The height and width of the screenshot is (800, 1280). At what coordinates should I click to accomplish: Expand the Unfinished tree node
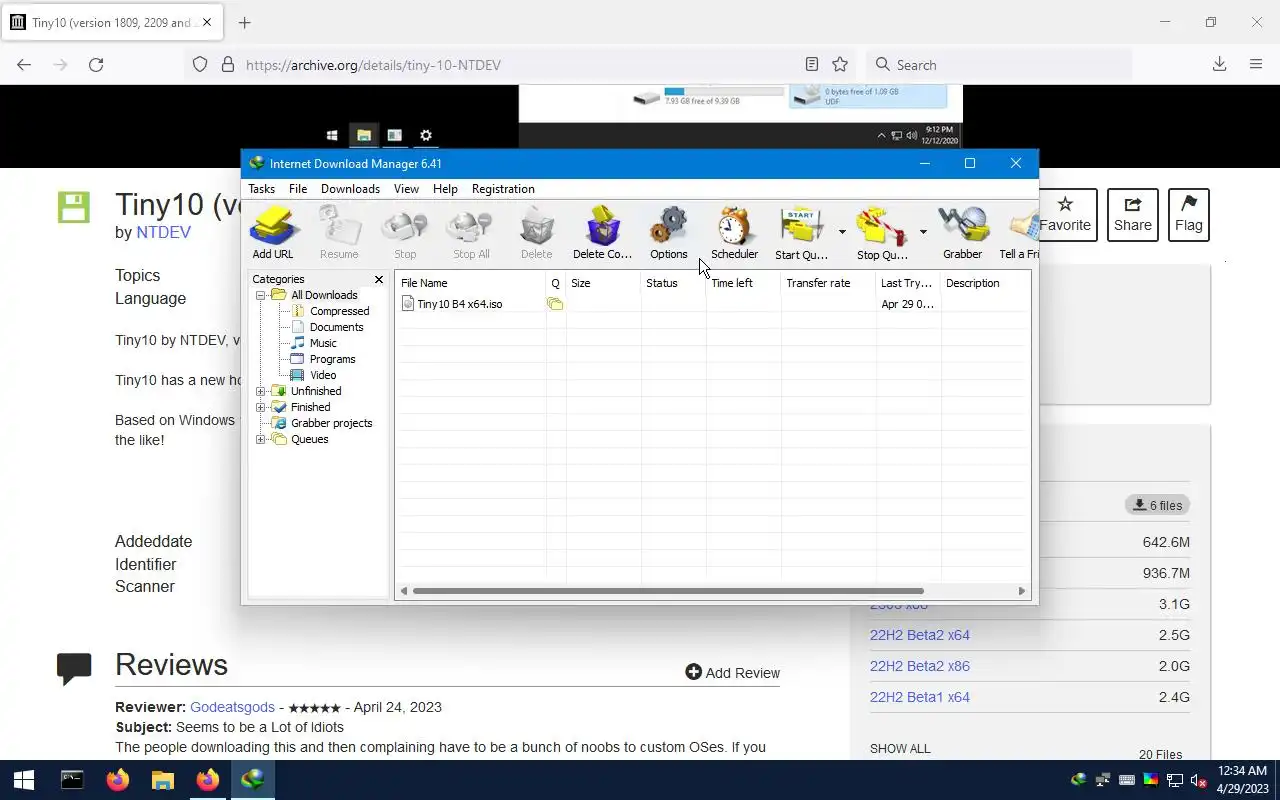click(x=260, y=391)
